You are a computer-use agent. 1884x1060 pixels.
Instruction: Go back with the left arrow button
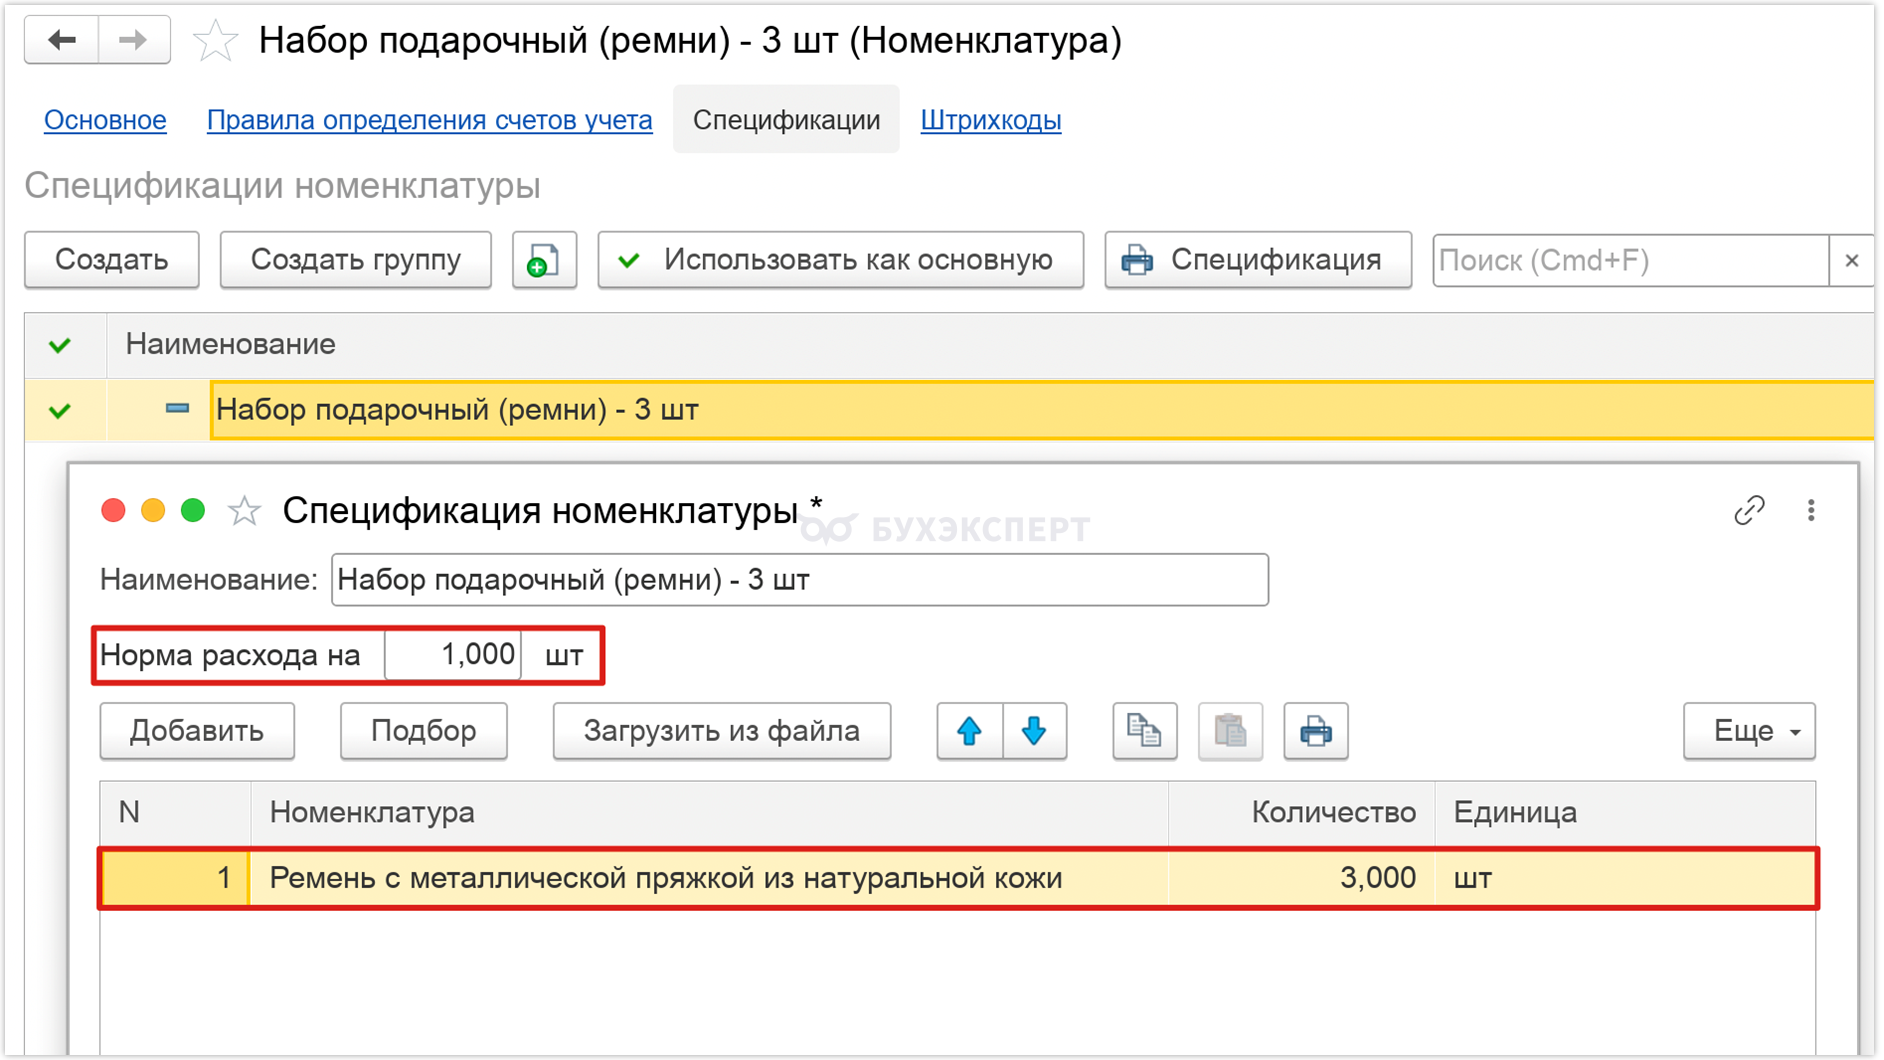62,41
